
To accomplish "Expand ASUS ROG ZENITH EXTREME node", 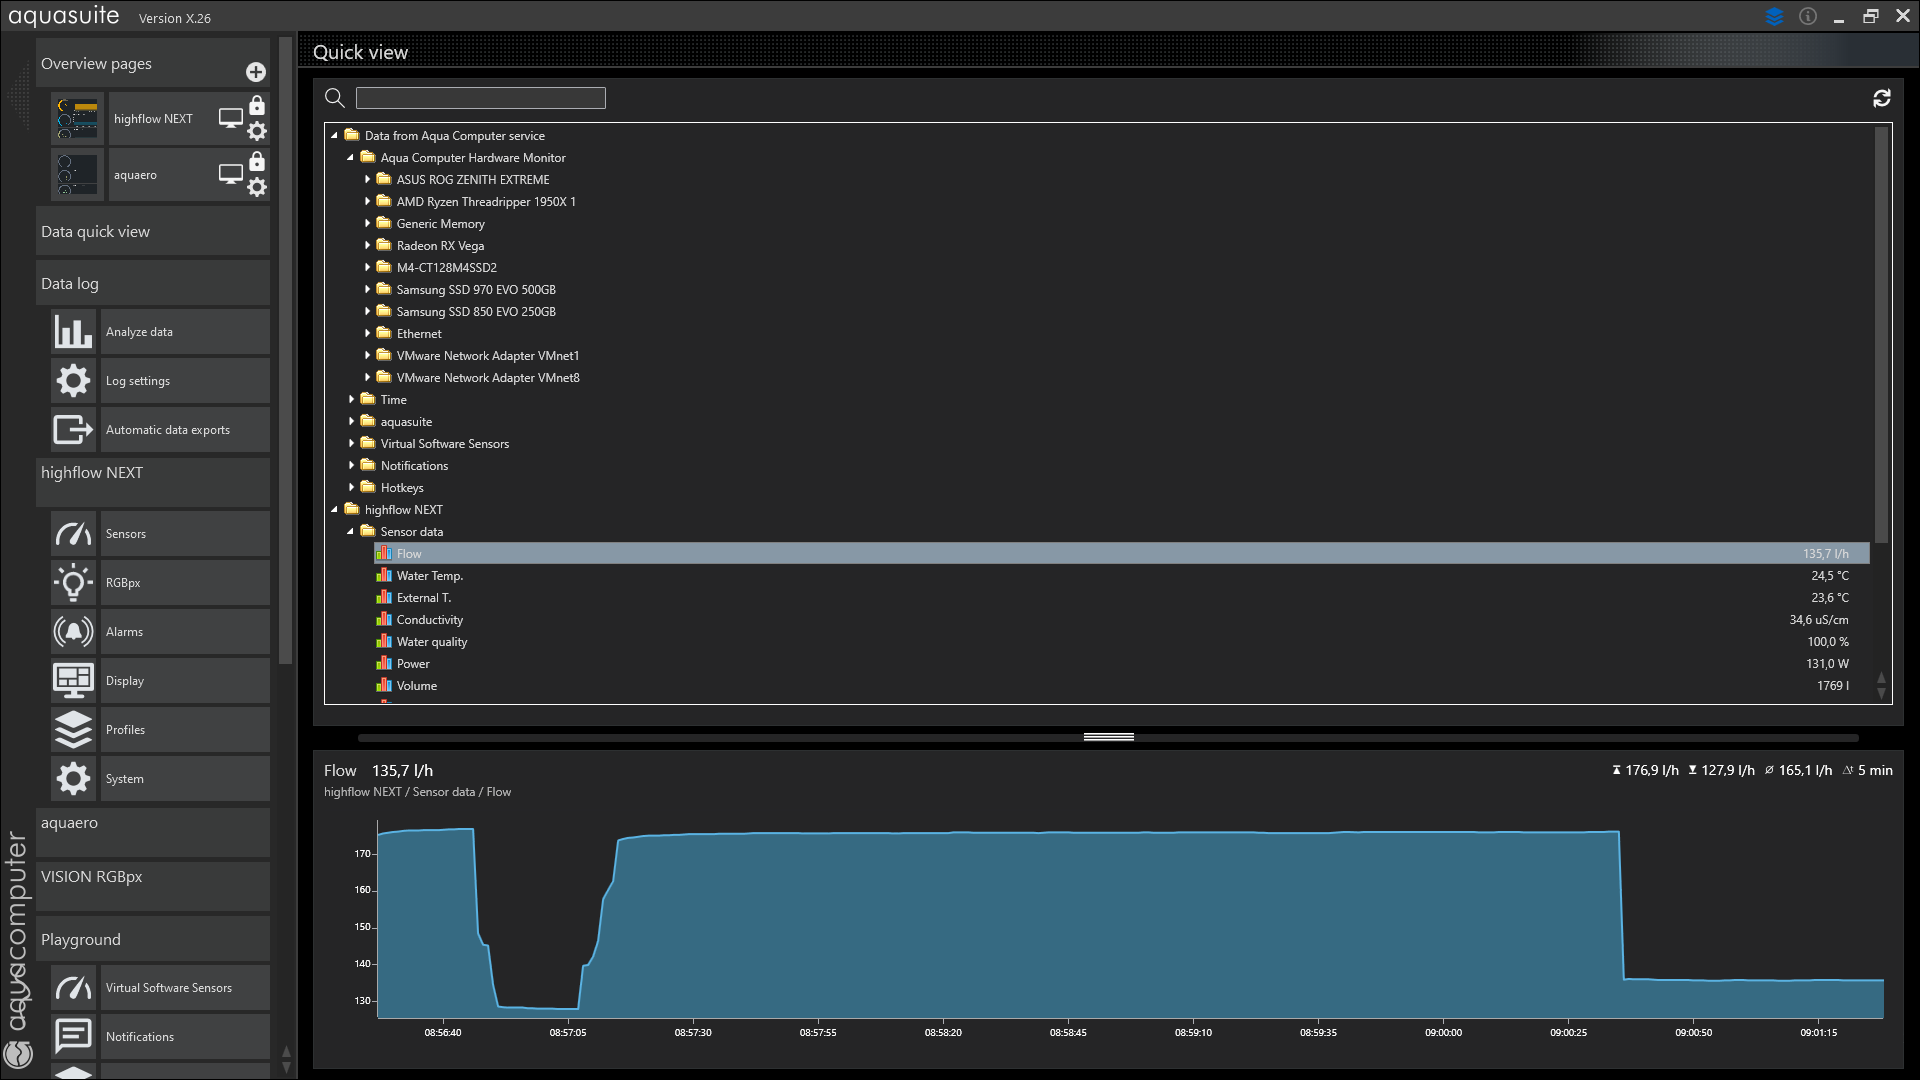I will (x=367, y=179).
